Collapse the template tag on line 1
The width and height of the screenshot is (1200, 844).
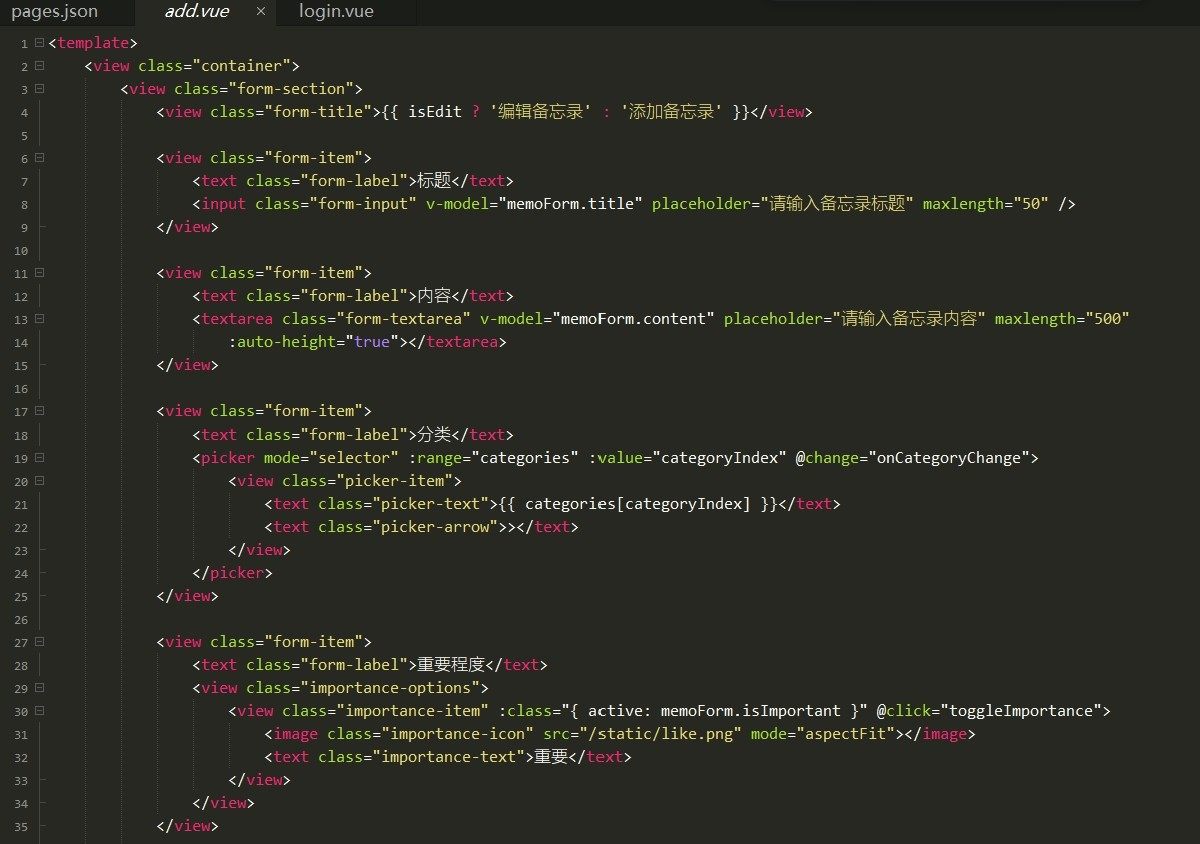coord(39,43)
